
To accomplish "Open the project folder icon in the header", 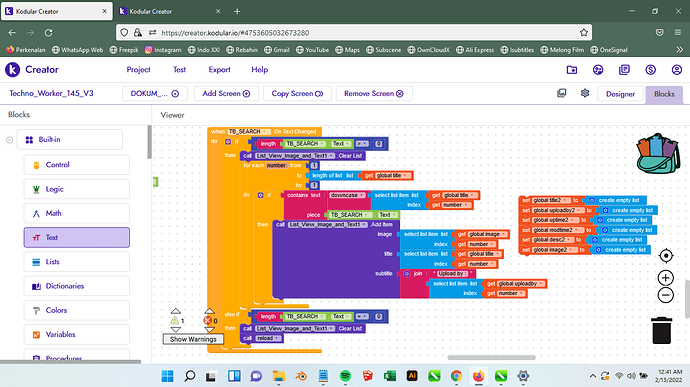I will pyautogui.click(x=572, y=70).
